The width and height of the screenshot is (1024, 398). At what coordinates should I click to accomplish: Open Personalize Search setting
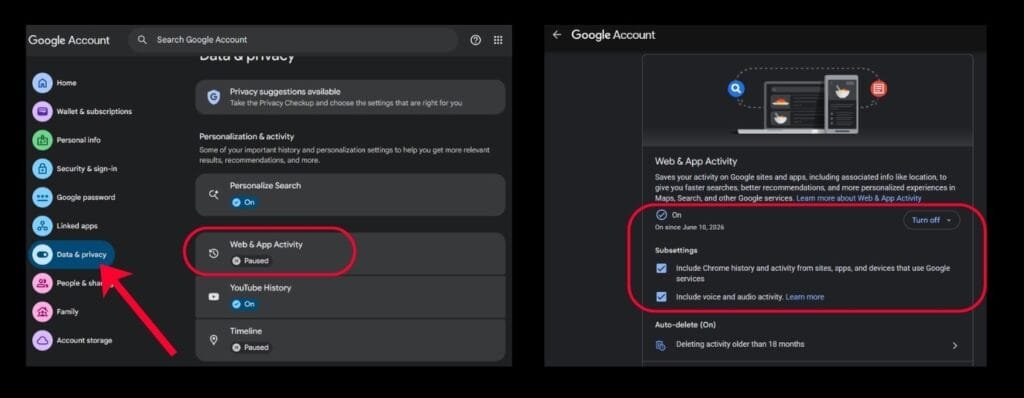(x=350, y=194)
